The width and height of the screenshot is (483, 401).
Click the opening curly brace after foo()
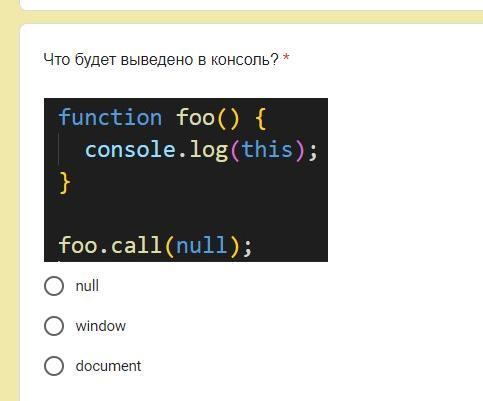(261, 118)
